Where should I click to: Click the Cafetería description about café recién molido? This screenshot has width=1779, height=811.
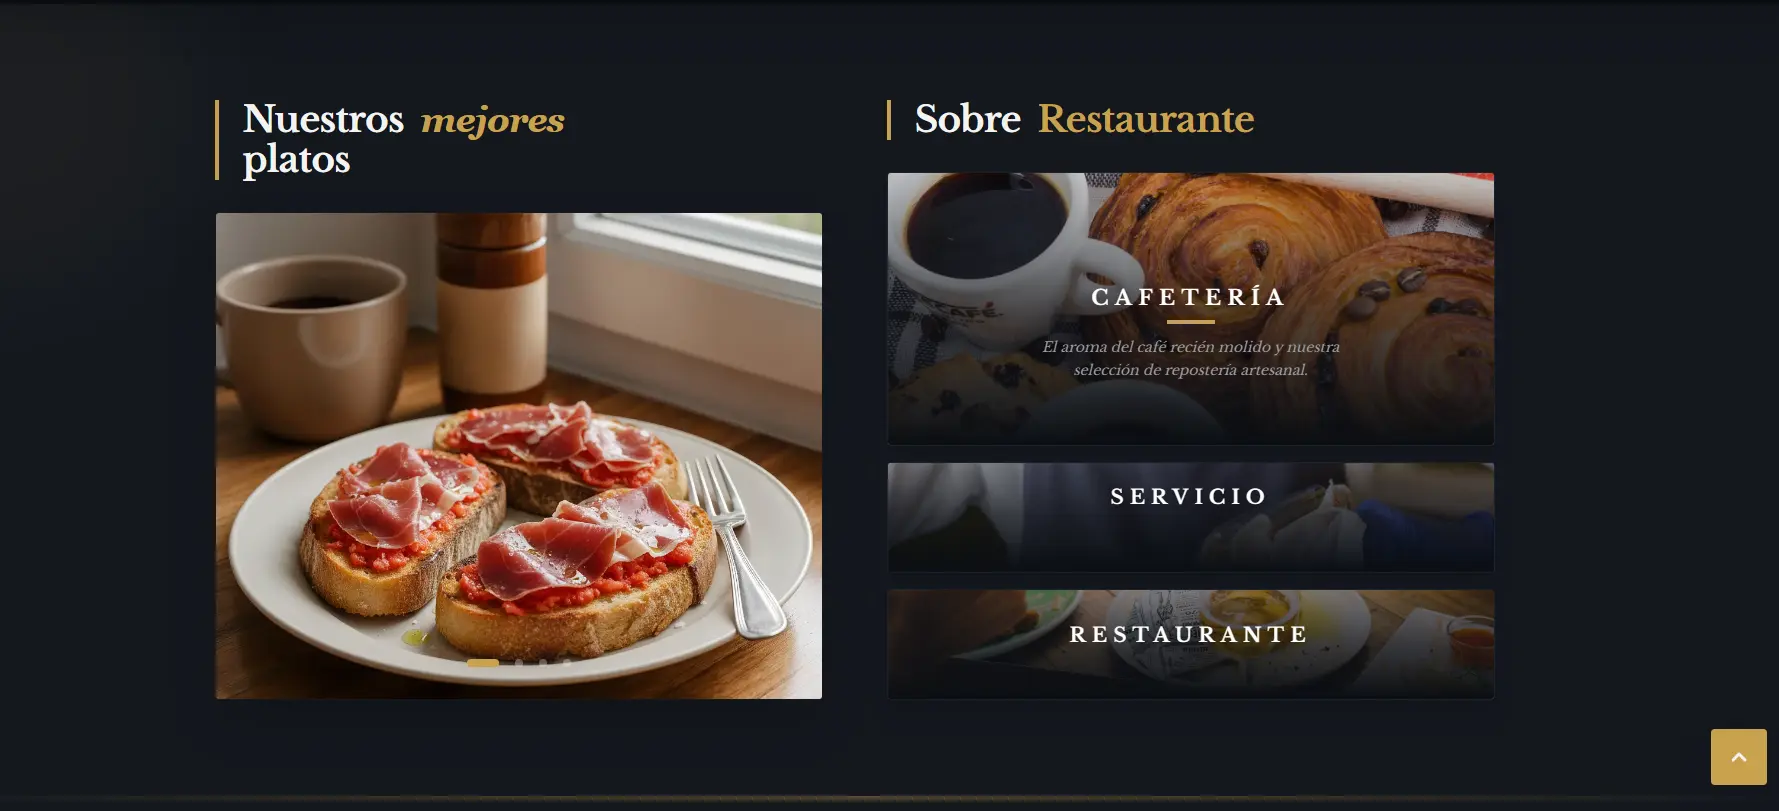[1191, 358]
